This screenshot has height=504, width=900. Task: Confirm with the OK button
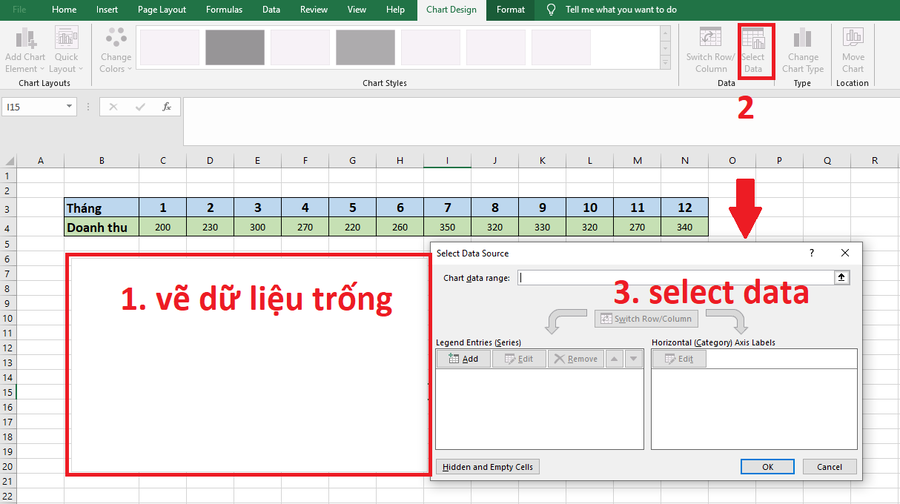tap(767, 467)
